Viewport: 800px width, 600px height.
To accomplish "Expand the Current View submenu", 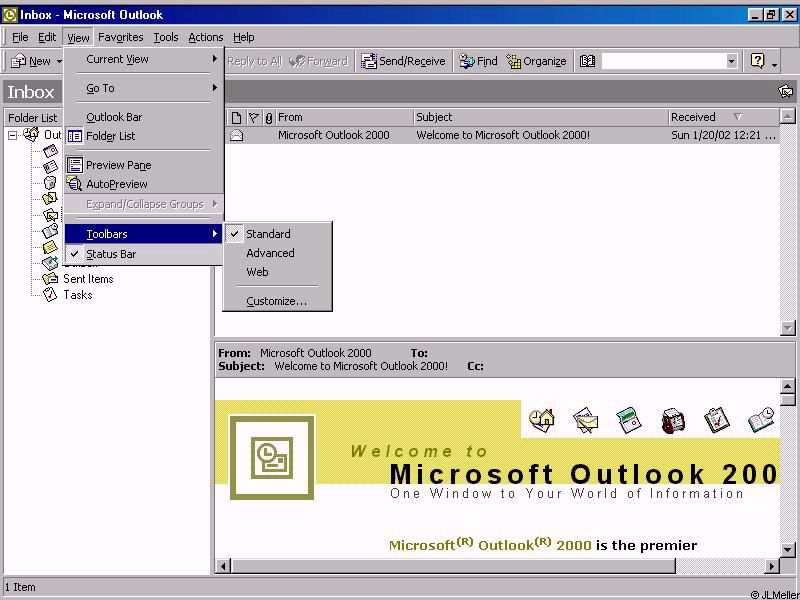I will coord(144,59).
